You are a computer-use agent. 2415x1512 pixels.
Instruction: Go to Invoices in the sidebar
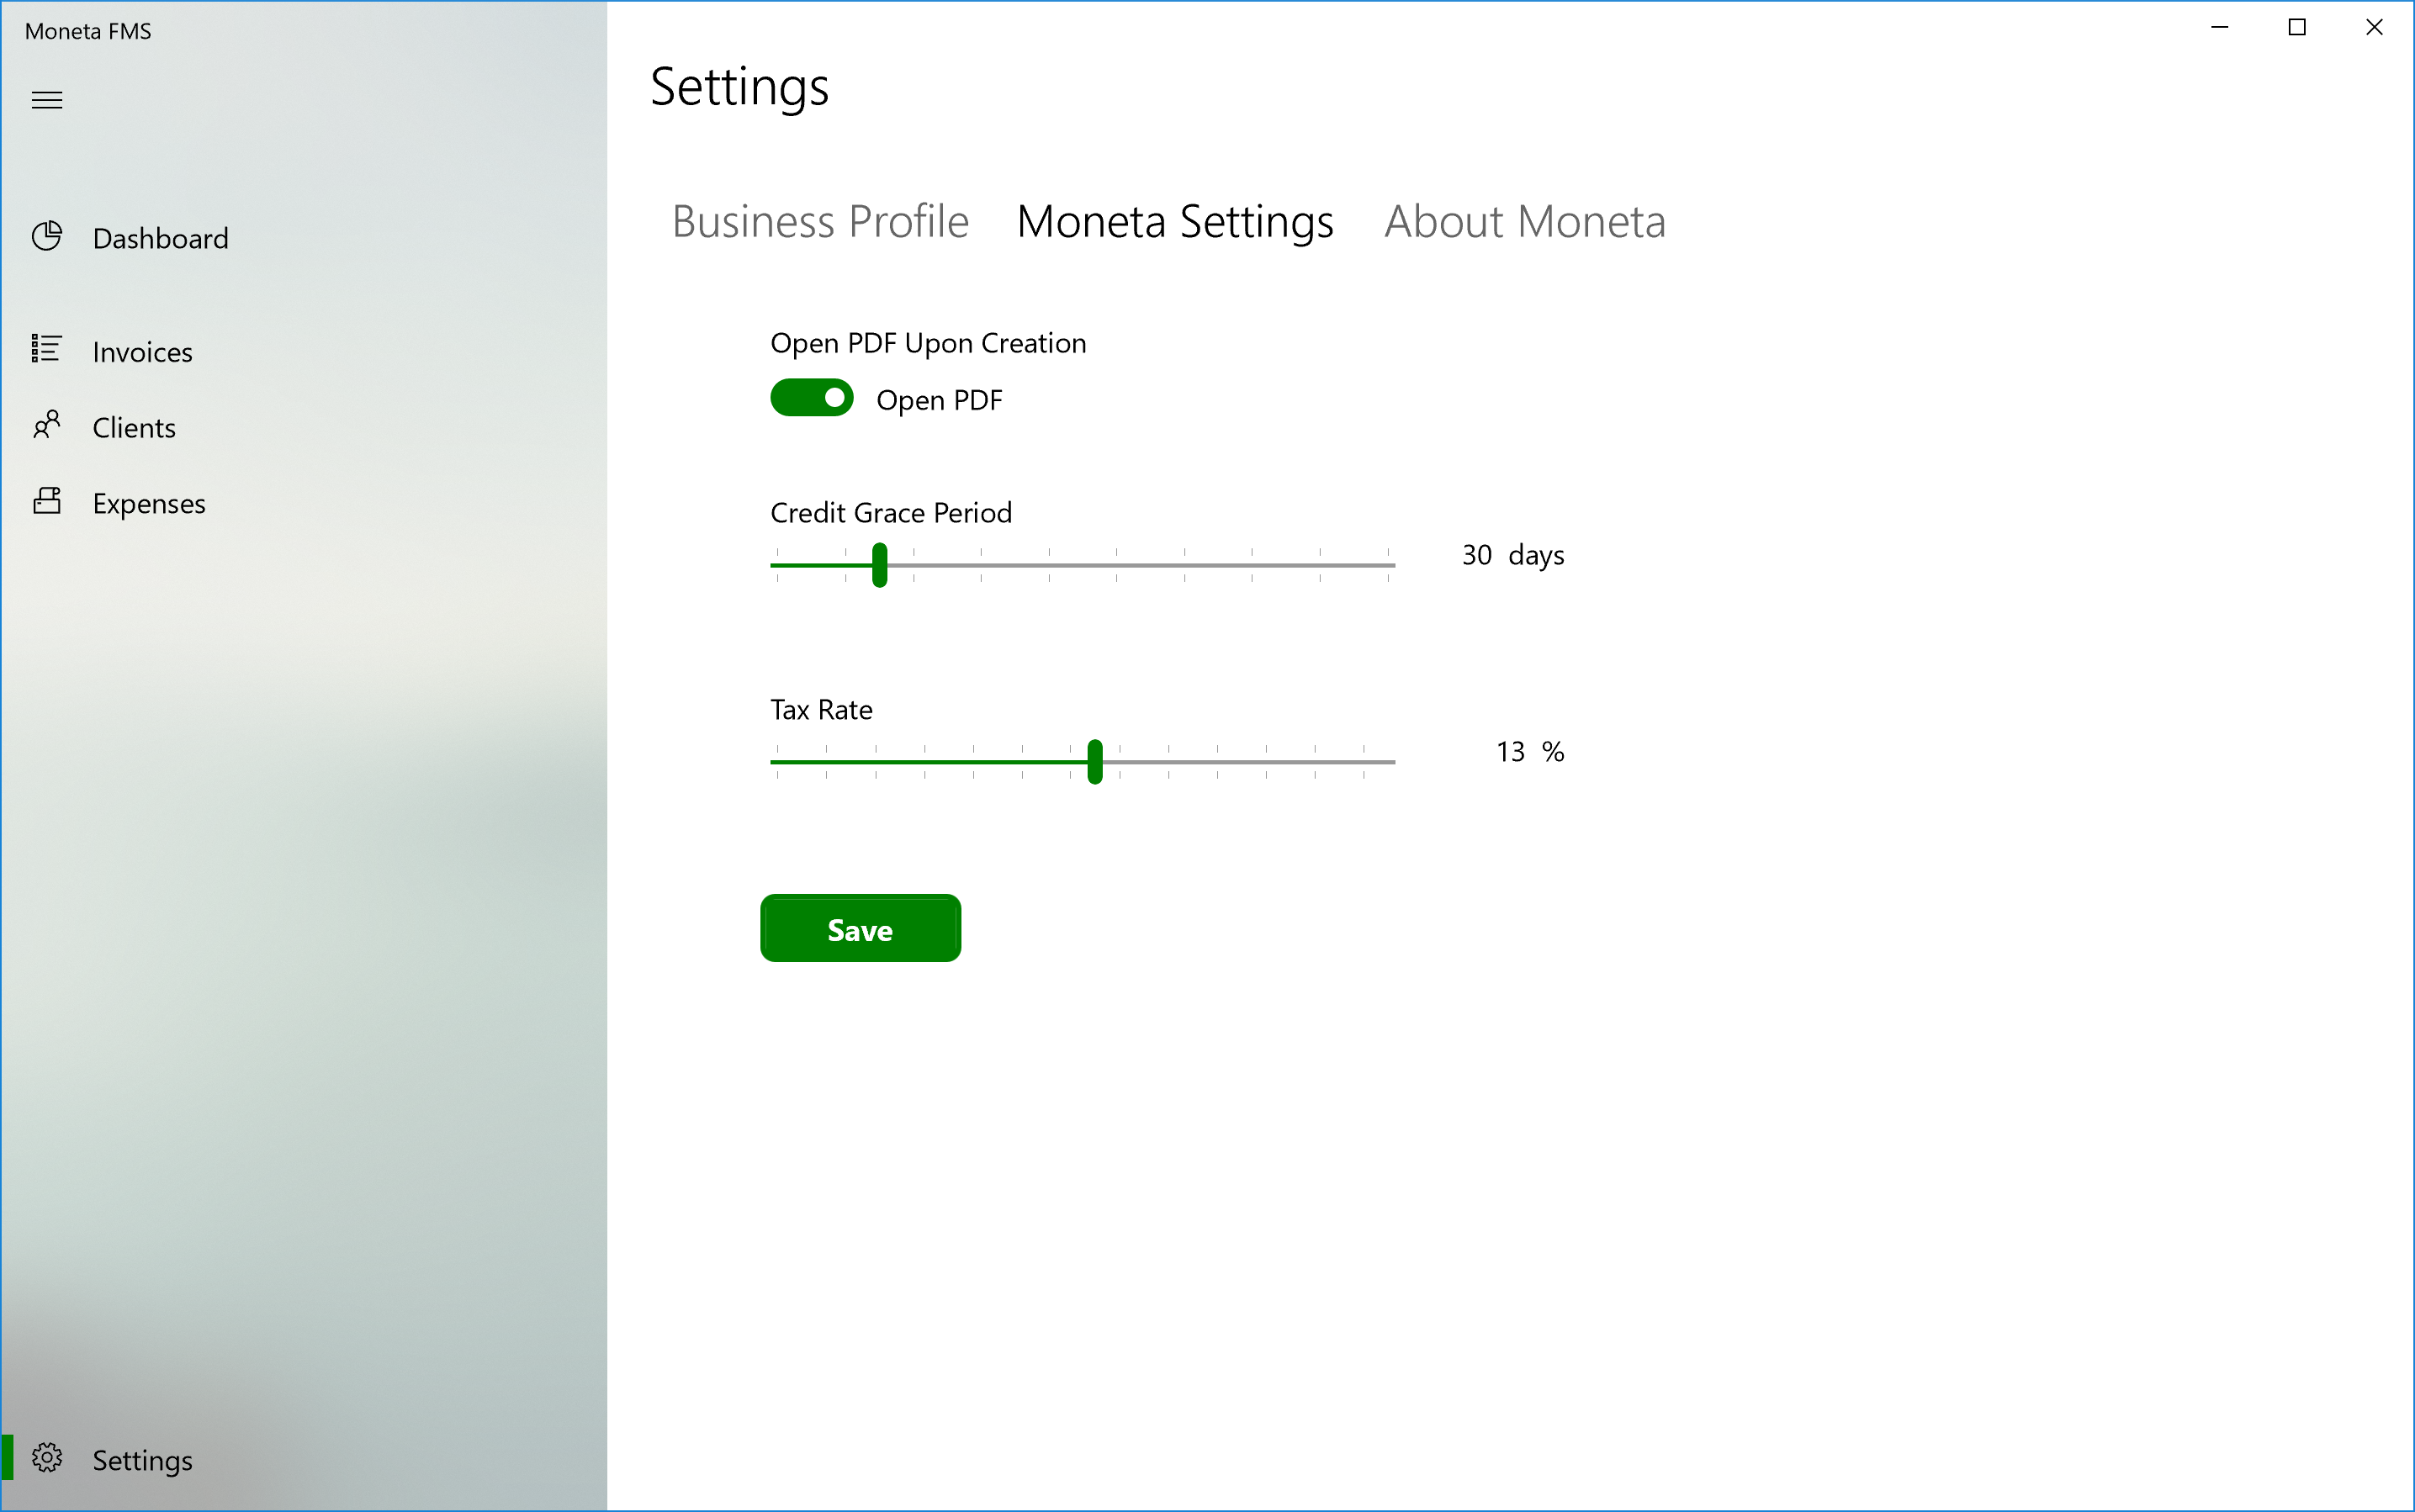point(142,352)
